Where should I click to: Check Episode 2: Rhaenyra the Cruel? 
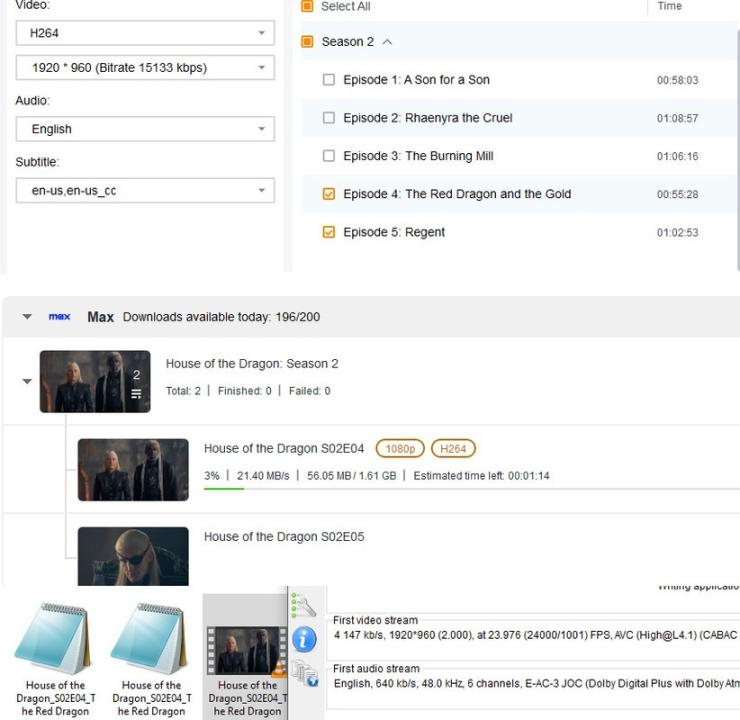(x=329, y=118)
